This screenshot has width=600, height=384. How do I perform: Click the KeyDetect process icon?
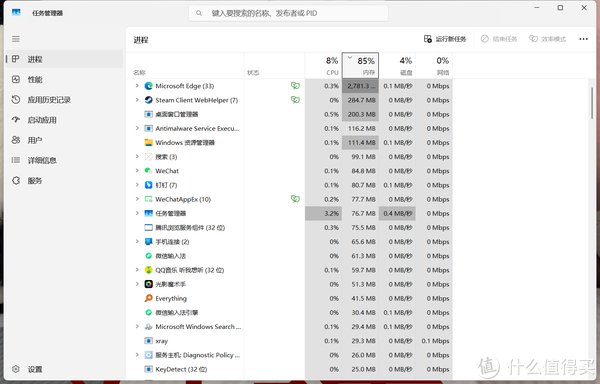tap(148, 369)
